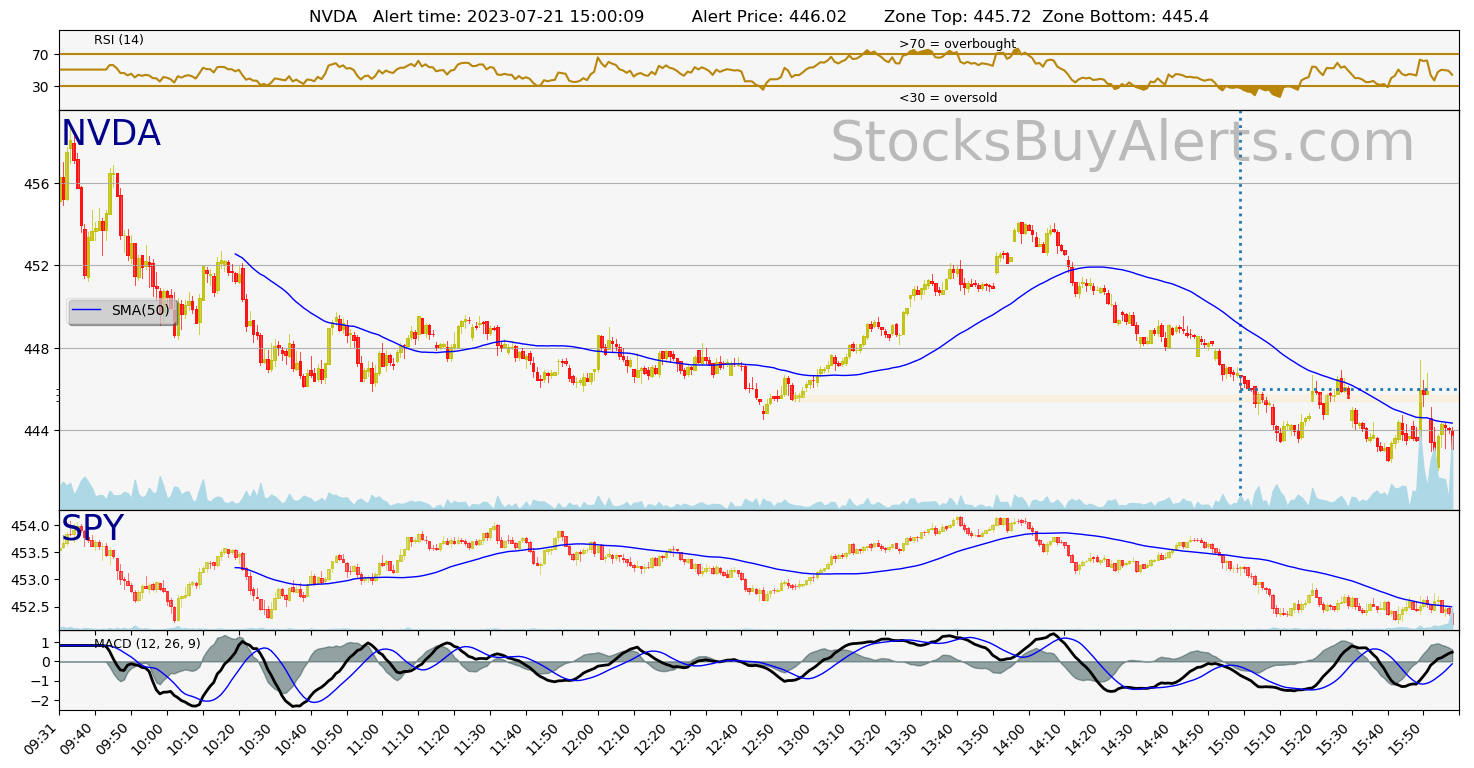Click the 14:30 time axis label
Image resolution: width=1474 pixels, height=768 pixels.
pos(1121,737)
